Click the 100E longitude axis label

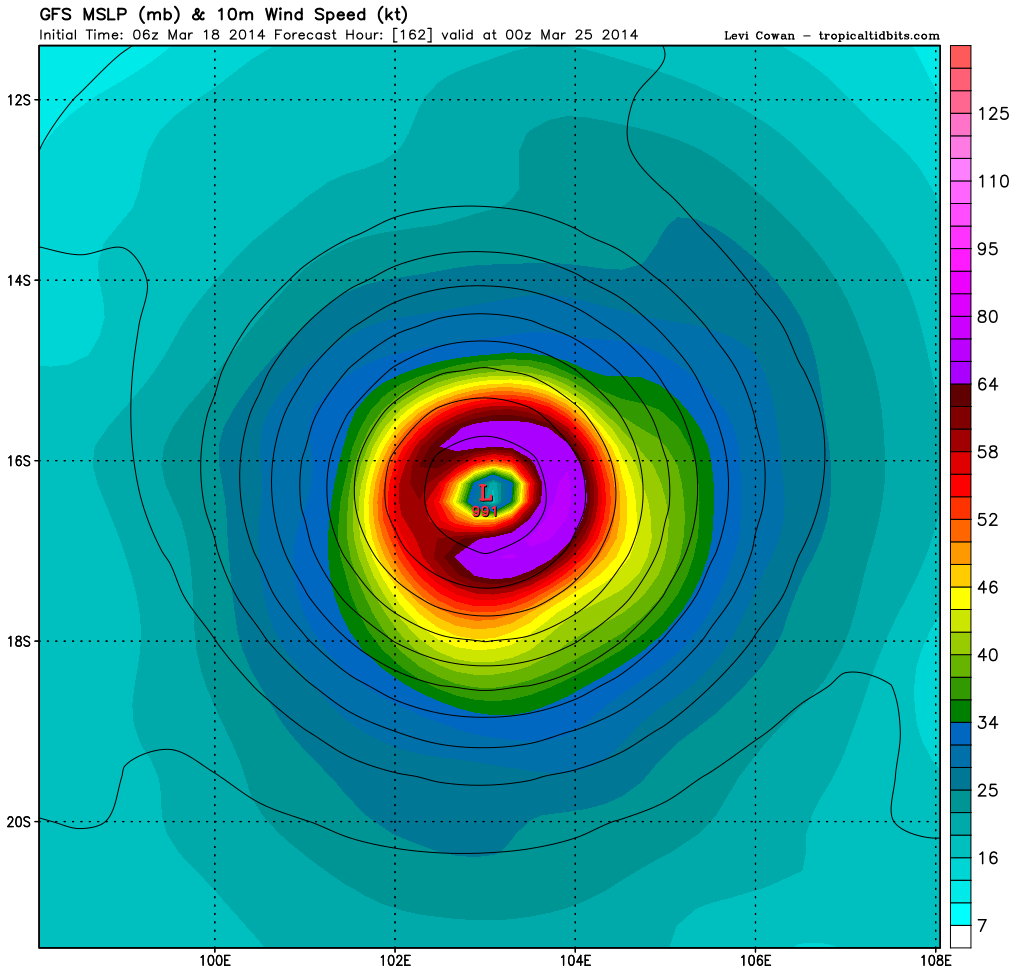(x=215, y=962)
